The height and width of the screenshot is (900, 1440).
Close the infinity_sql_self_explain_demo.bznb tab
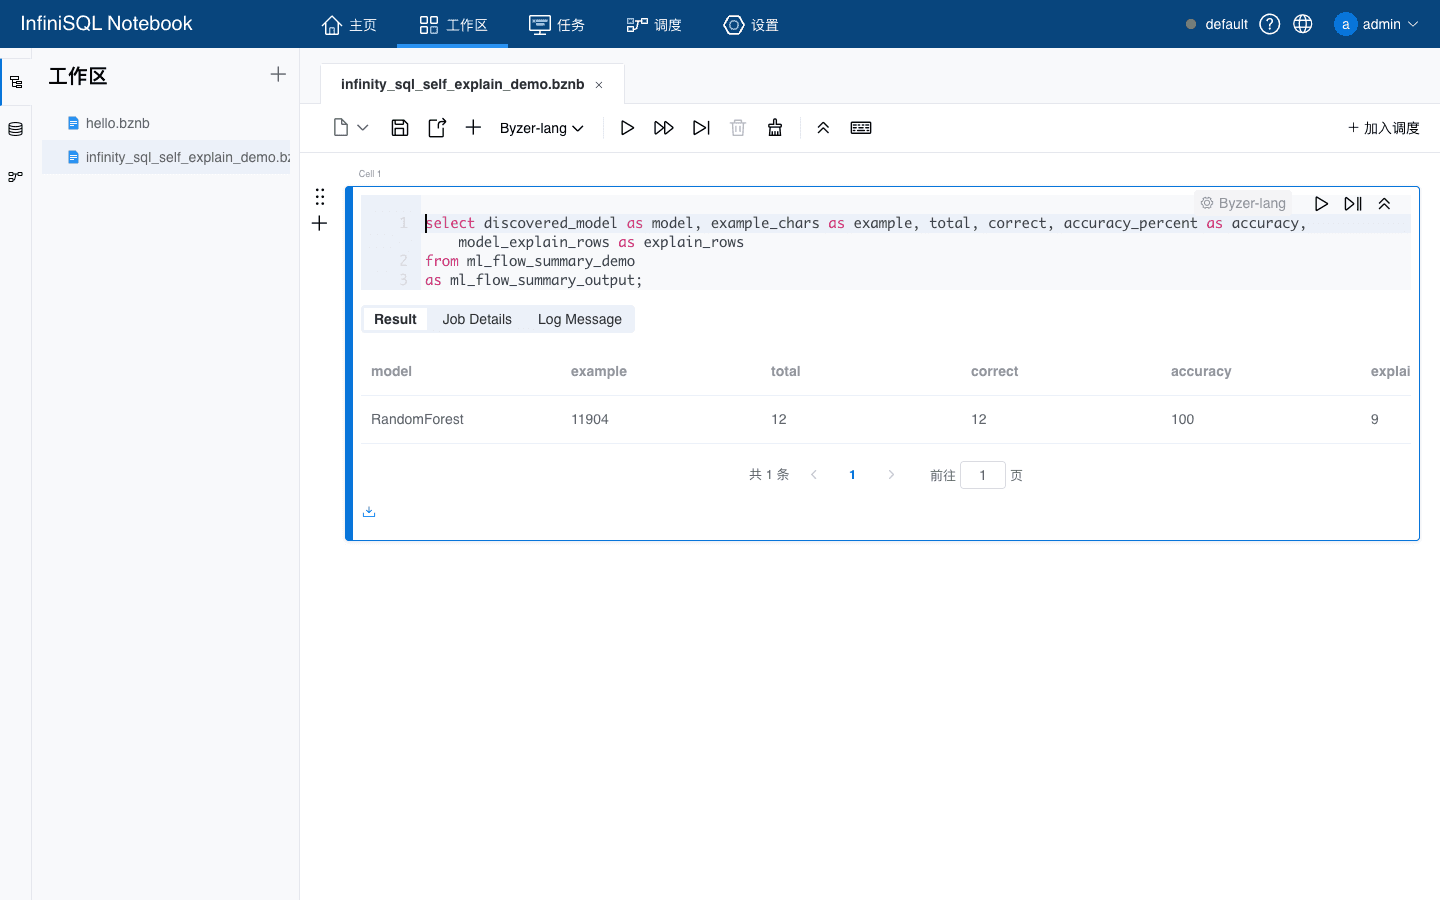click(599, 85)
